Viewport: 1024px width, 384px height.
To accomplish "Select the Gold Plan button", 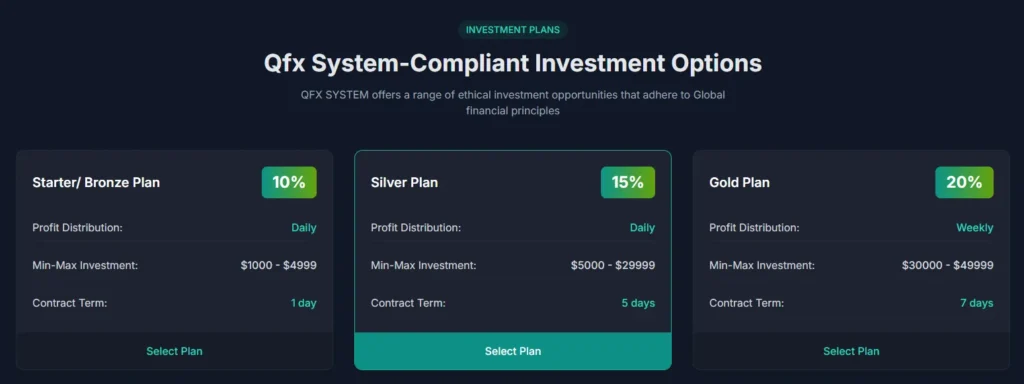I will point(851,351).
